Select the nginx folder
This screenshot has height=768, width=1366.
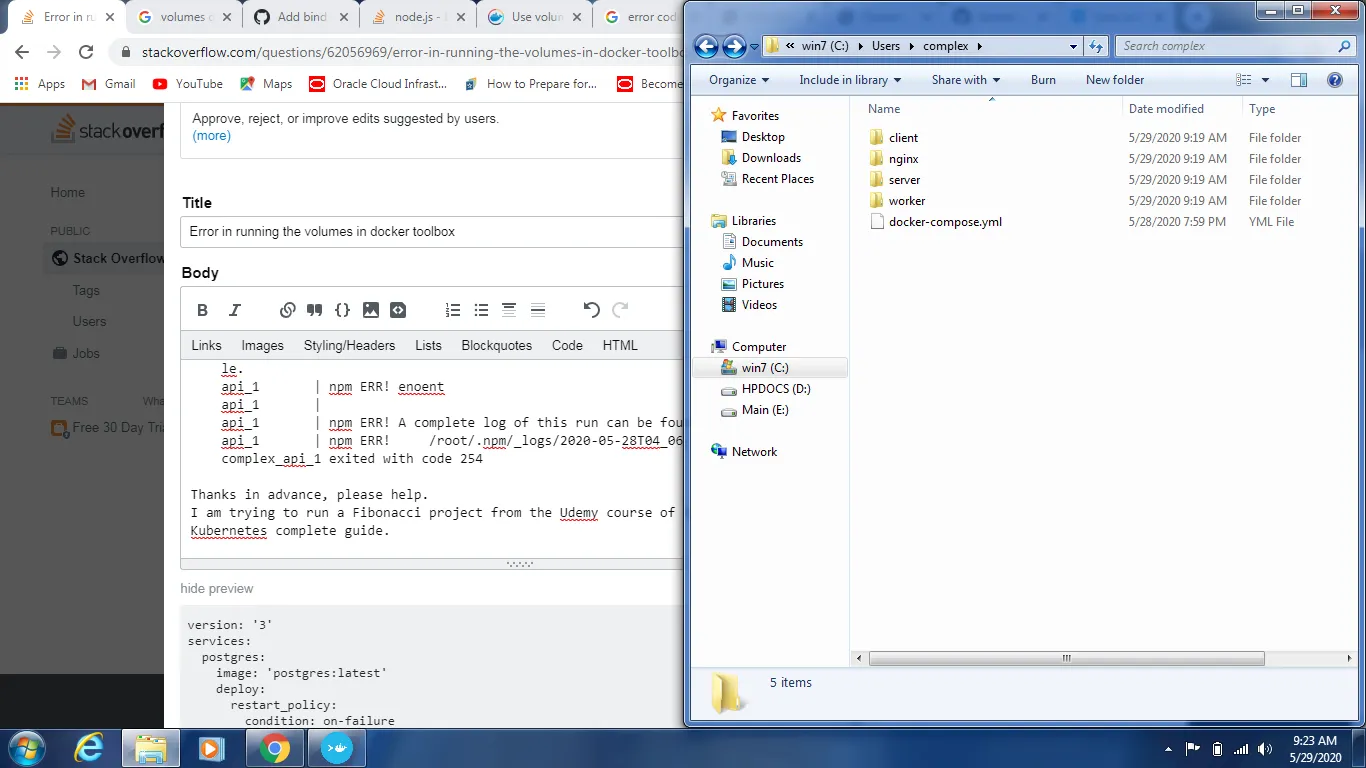[903, 159]
